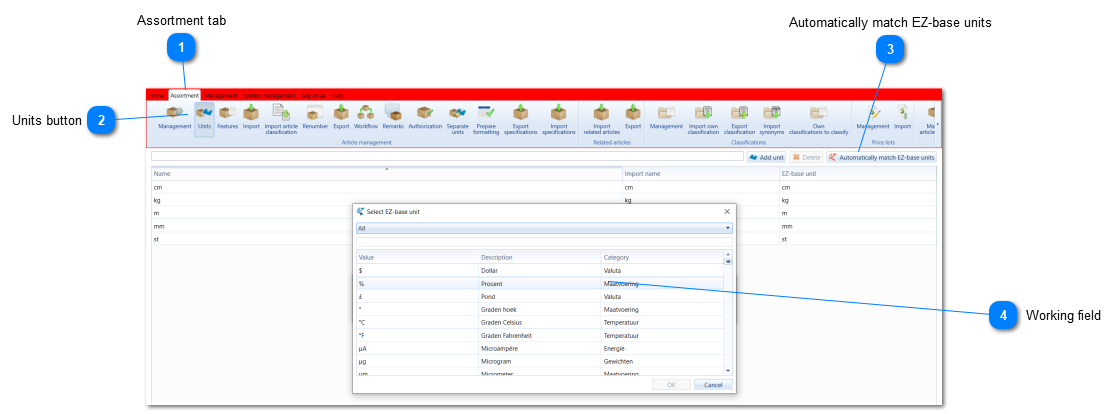Sort by the Import name column header
Viewport: 1117px width, 414px height.
point(701,174)
